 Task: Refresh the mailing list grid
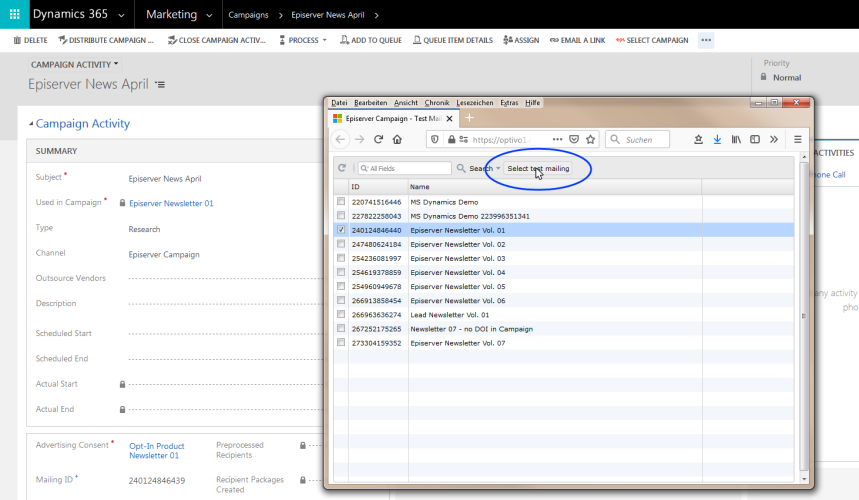342,168
